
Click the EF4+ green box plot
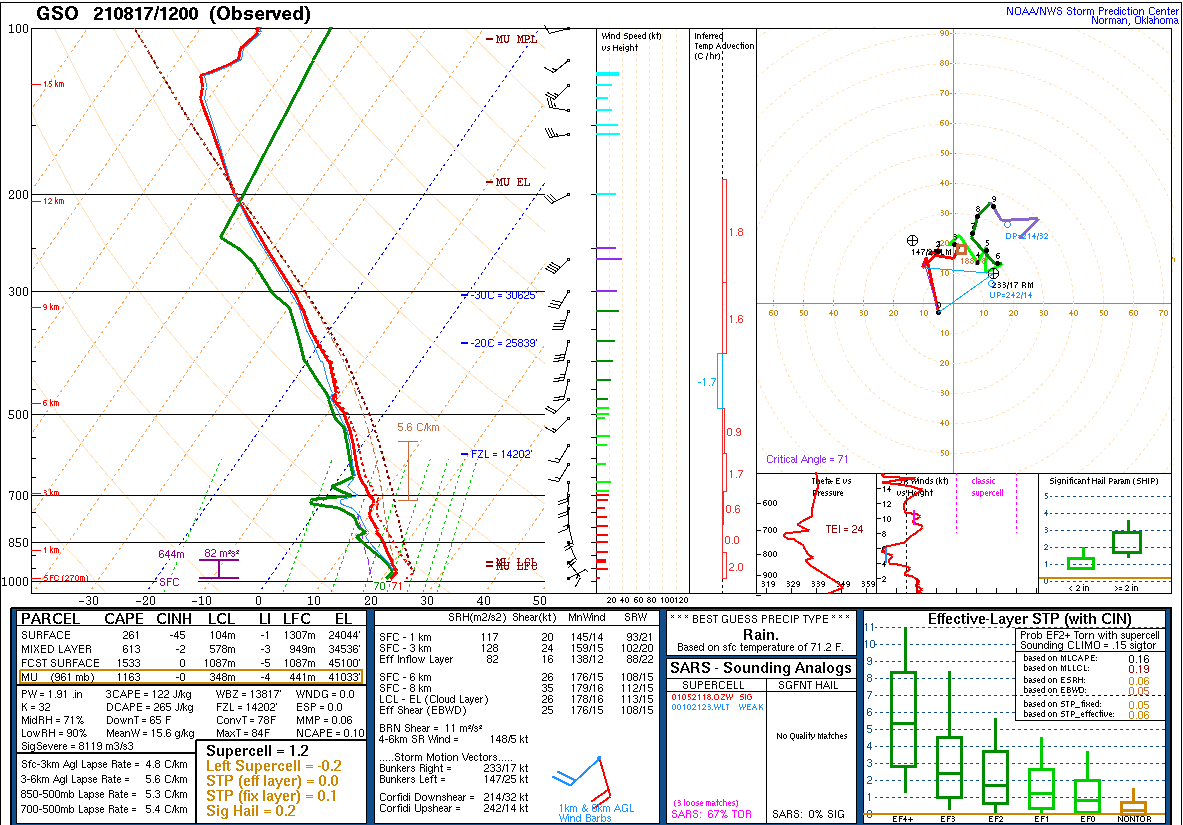pos(903,720)
